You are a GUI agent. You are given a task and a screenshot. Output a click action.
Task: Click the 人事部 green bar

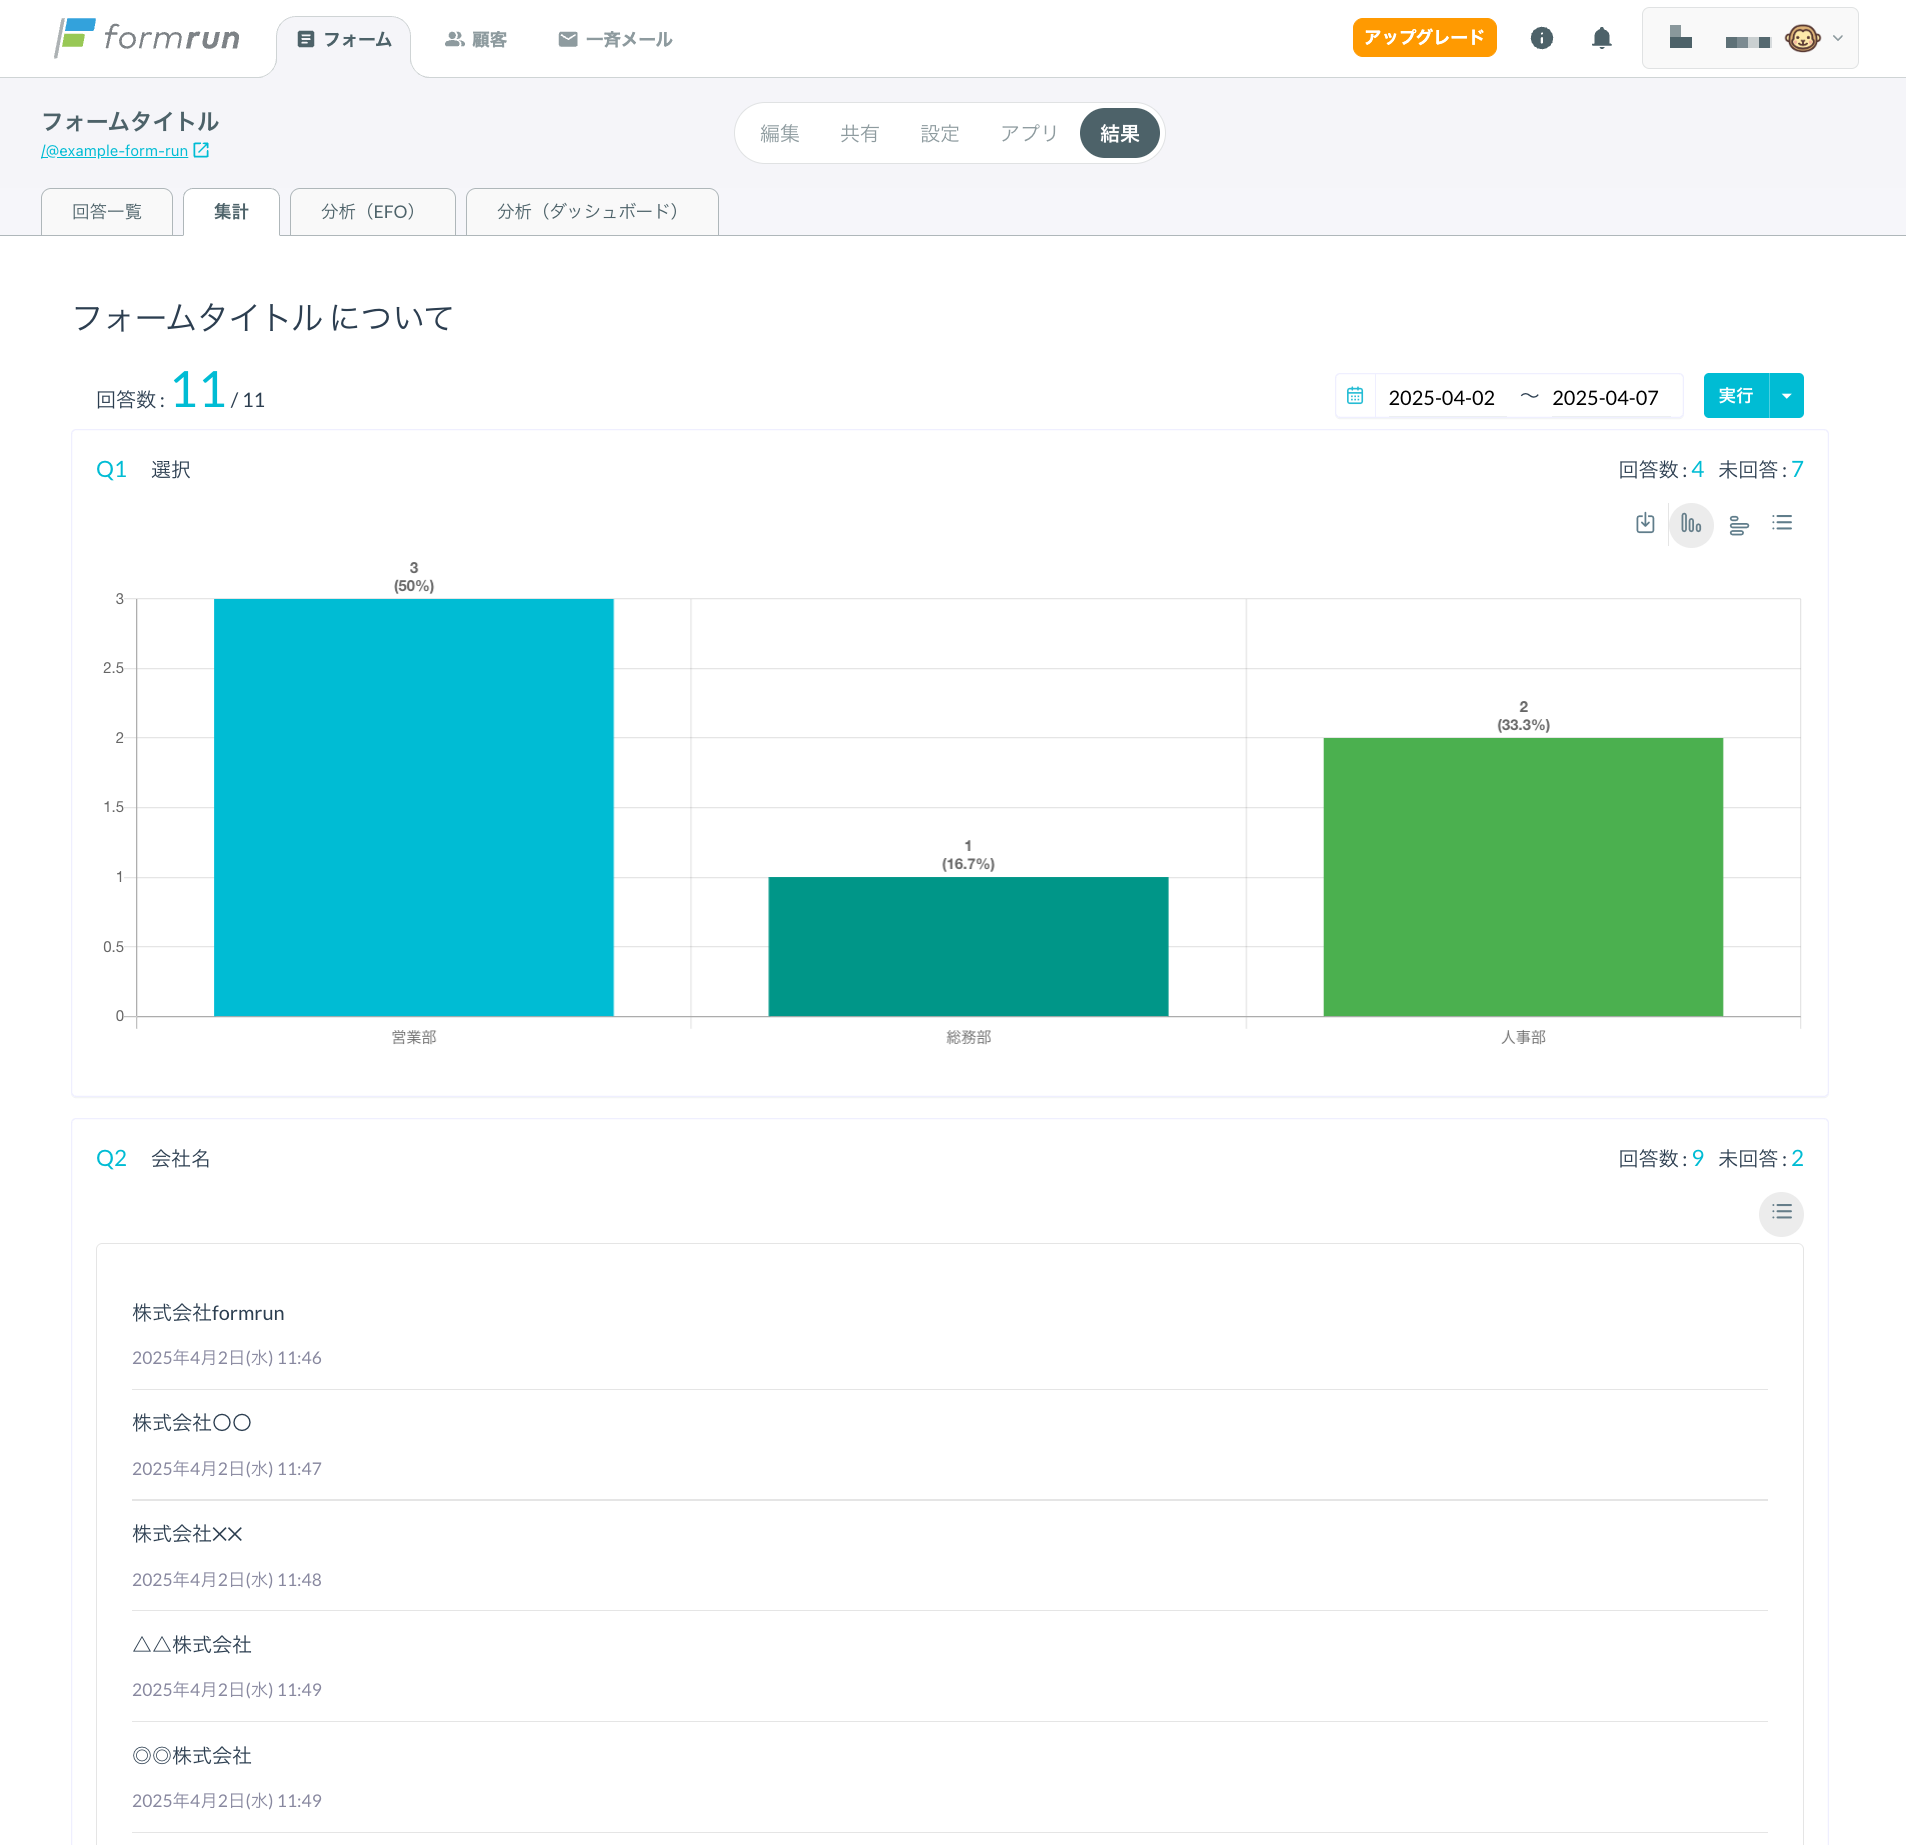tap(1523, 877)
